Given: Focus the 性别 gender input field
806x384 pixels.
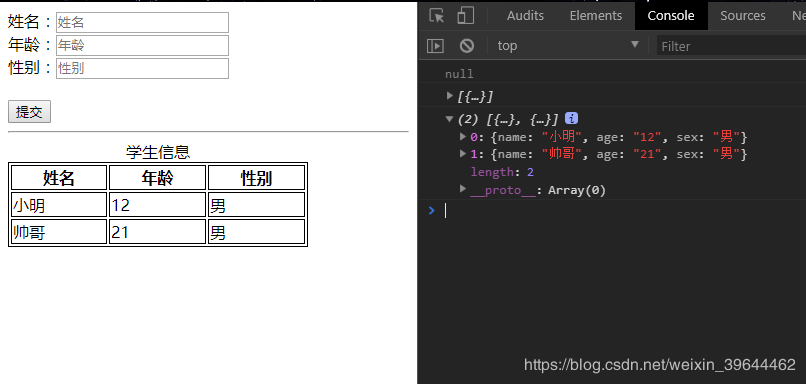Looking at the screenshot, I should [x=142, y=68].
